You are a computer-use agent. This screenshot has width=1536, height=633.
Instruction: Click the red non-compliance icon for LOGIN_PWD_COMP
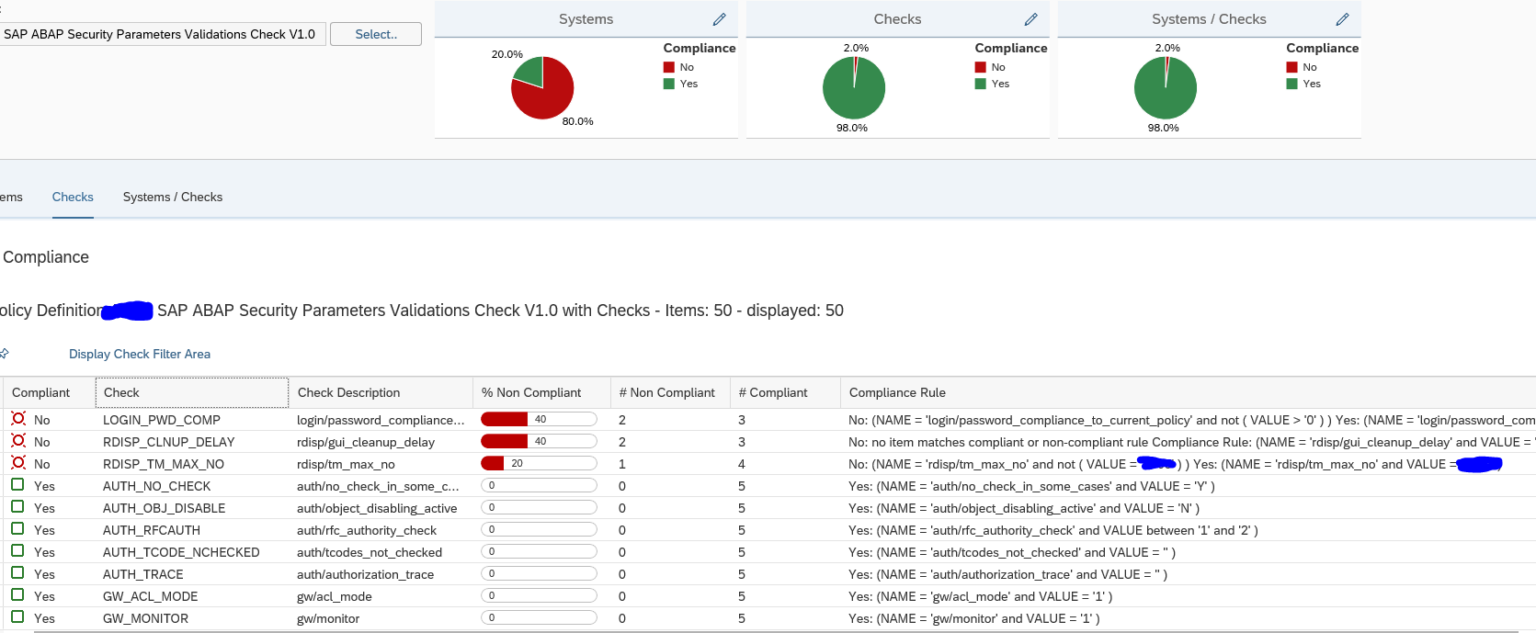point(18,419)
